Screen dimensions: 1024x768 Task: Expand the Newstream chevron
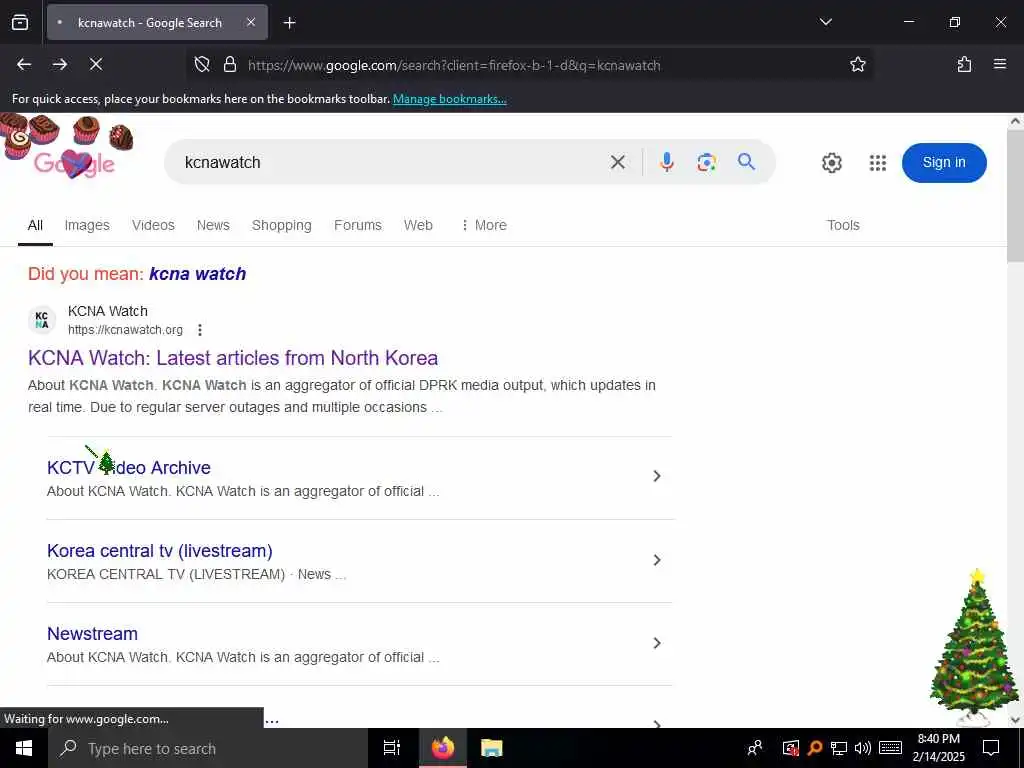click(657, 643)
